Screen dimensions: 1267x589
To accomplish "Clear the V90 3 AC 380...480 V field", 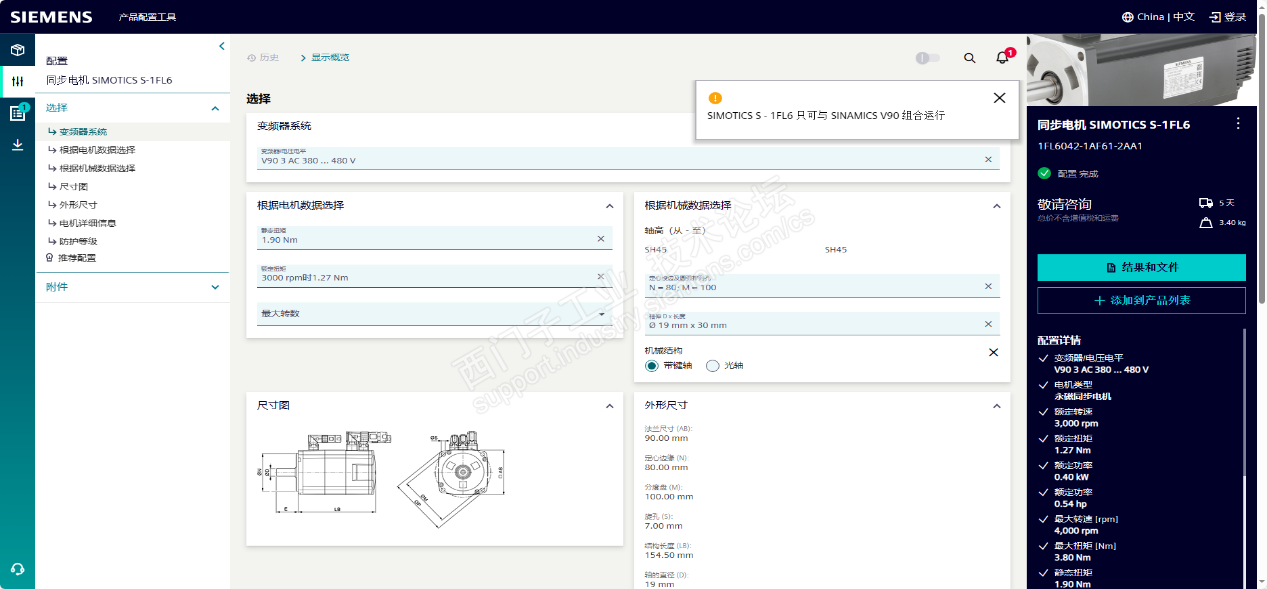I will point(988,159).
